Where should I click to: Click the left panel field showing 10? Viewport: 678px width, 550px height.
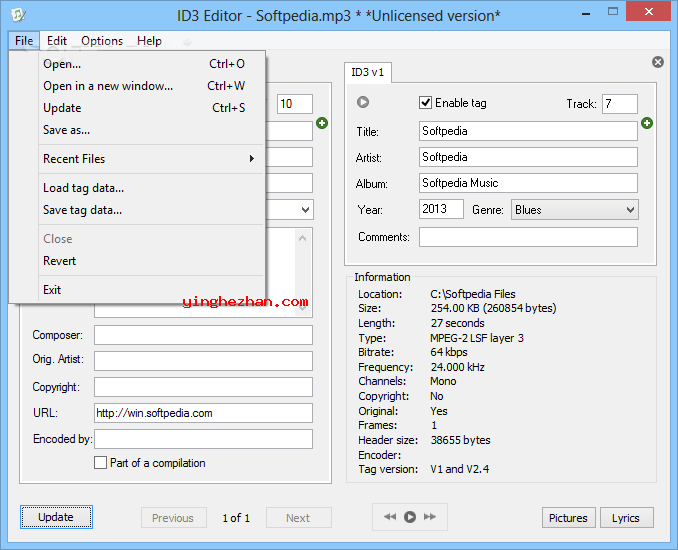tap(295, 104)
